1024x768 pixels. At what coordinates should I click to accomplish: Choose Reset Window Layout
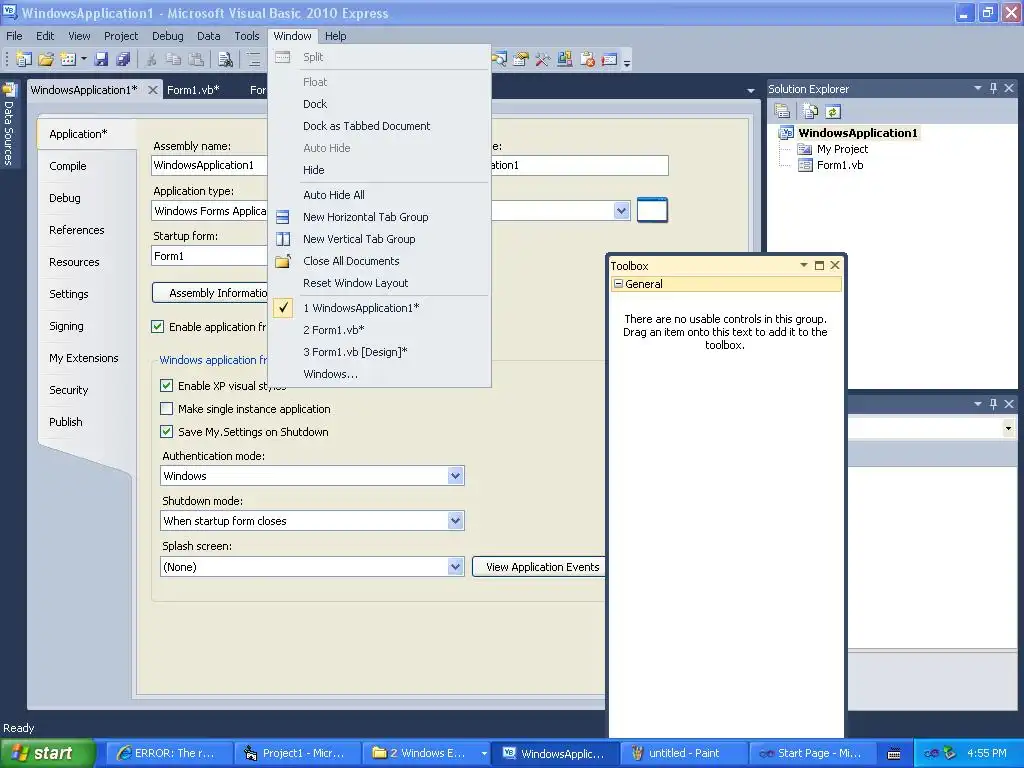(355, 283)
